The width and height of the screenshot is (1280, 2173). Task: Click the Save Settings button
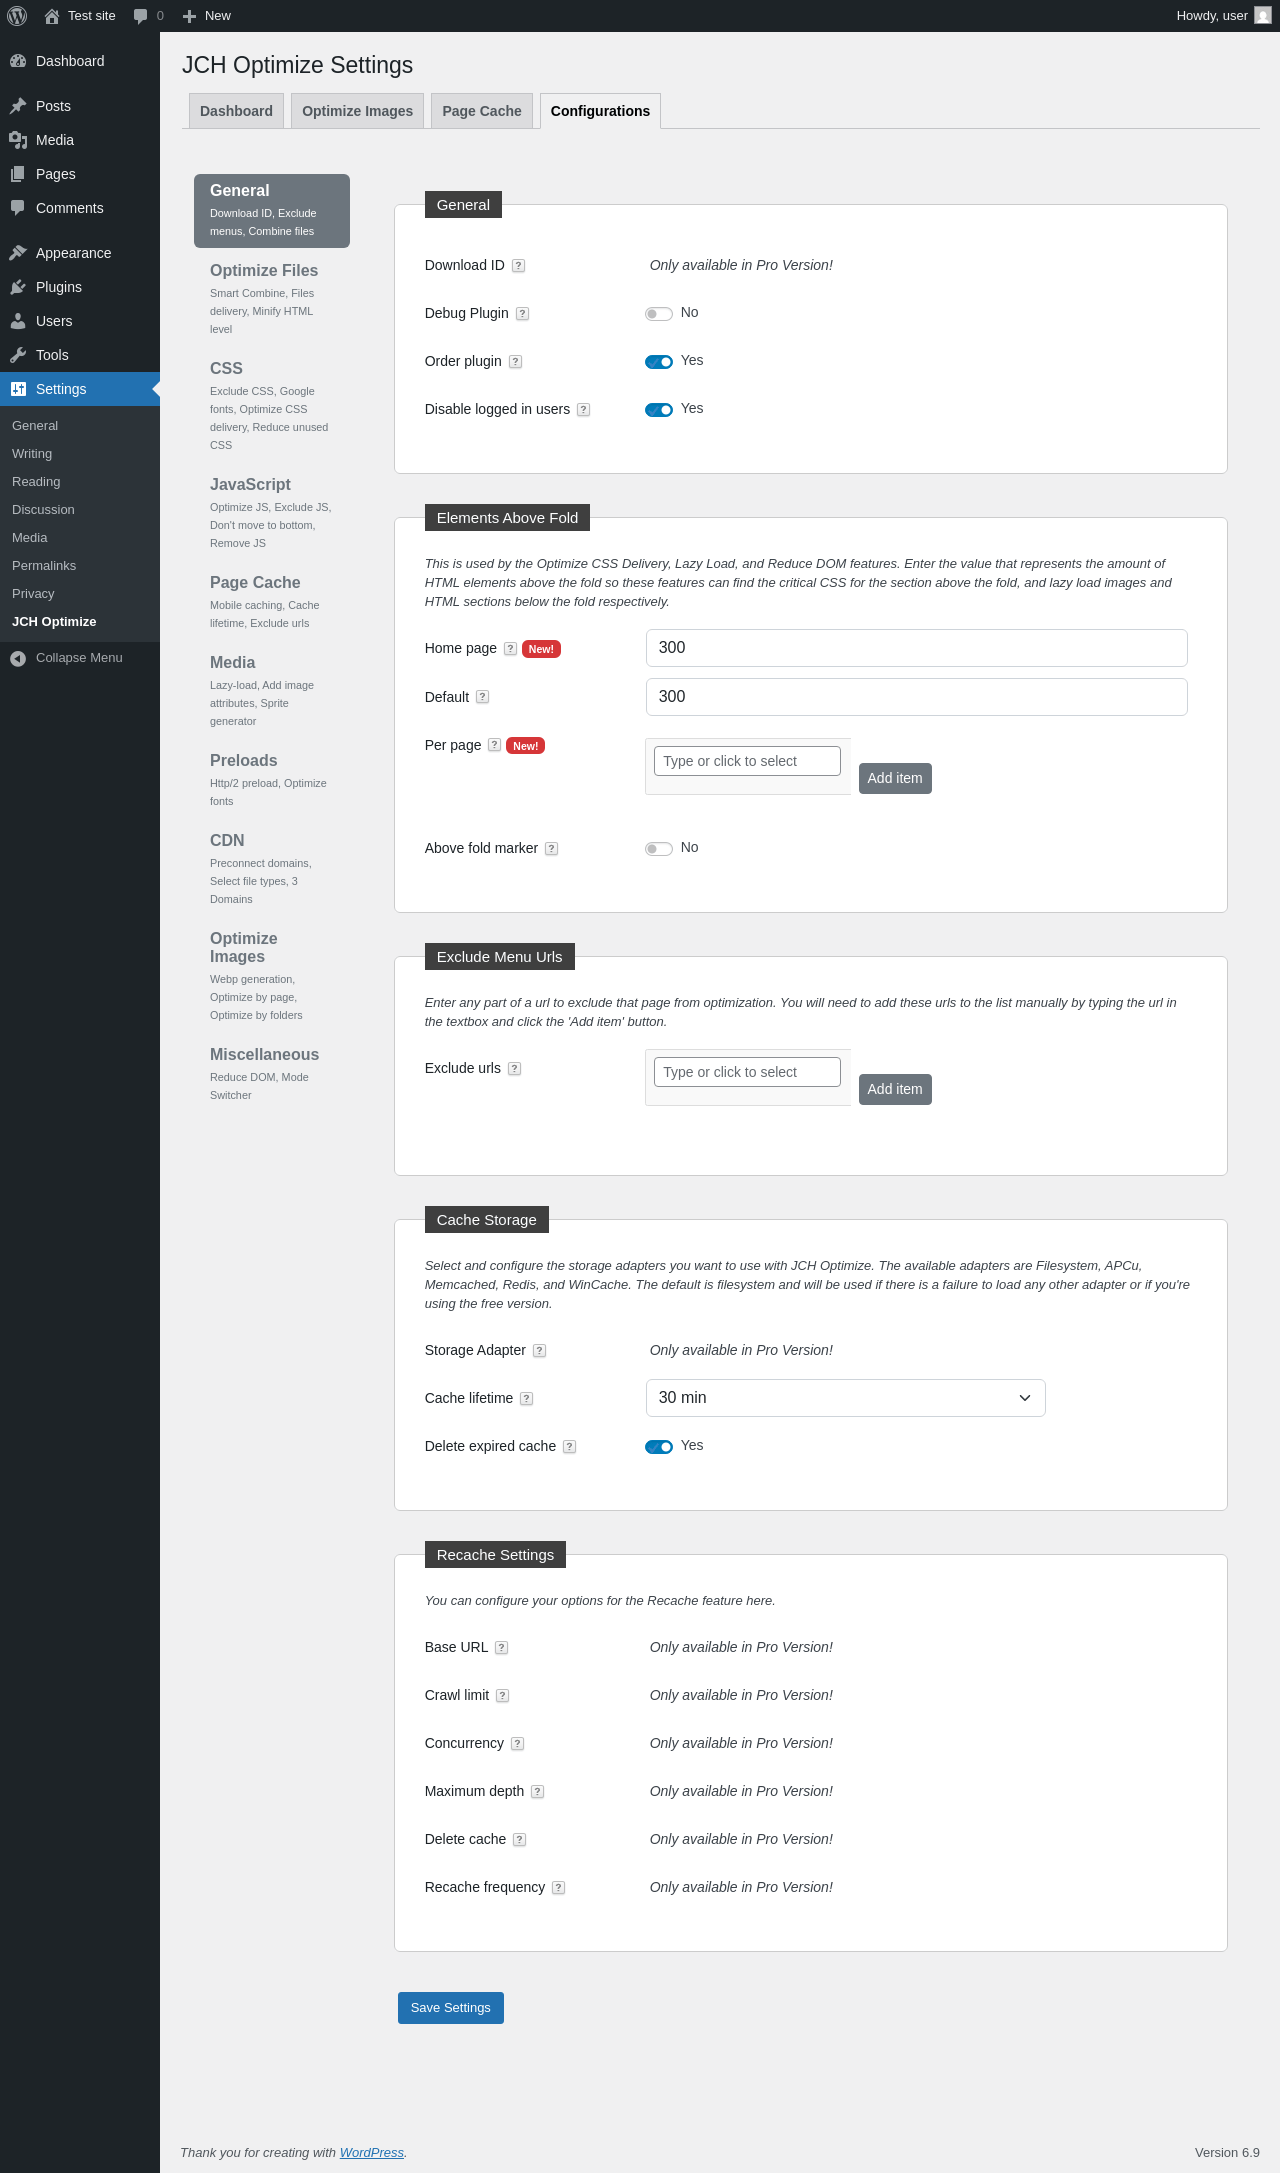click(x=451, y=2008)
